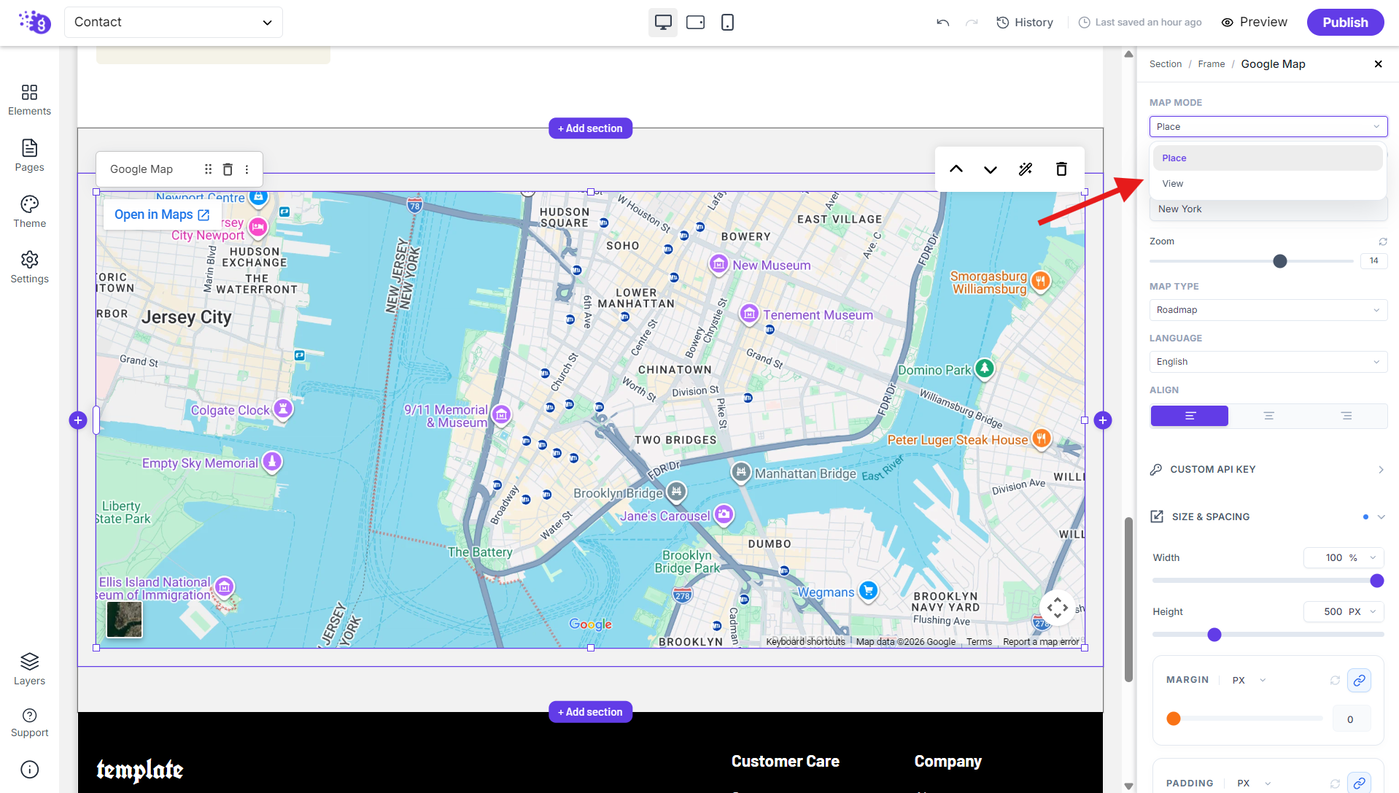
Task: Toggle satellite thumbnail on the map
Action: pos(125,619)
